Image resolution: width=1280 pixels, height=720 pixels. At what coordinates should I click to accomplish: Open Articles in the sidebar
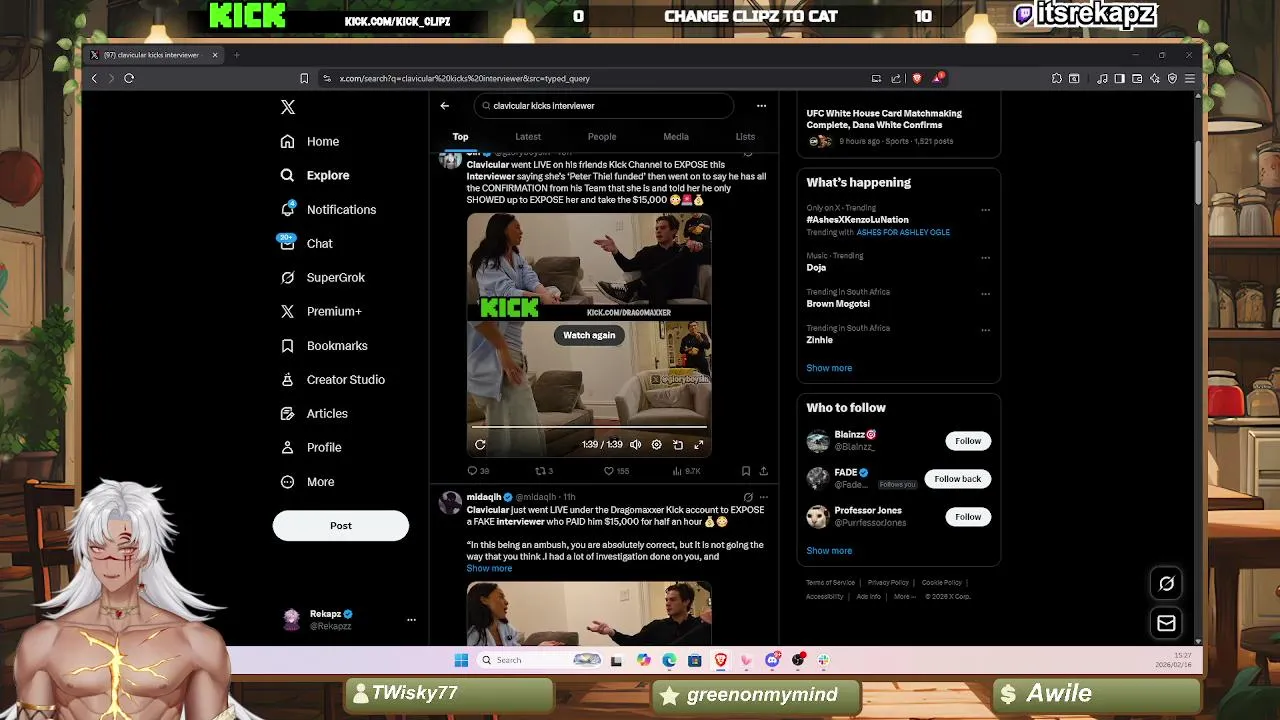(314, 413)
